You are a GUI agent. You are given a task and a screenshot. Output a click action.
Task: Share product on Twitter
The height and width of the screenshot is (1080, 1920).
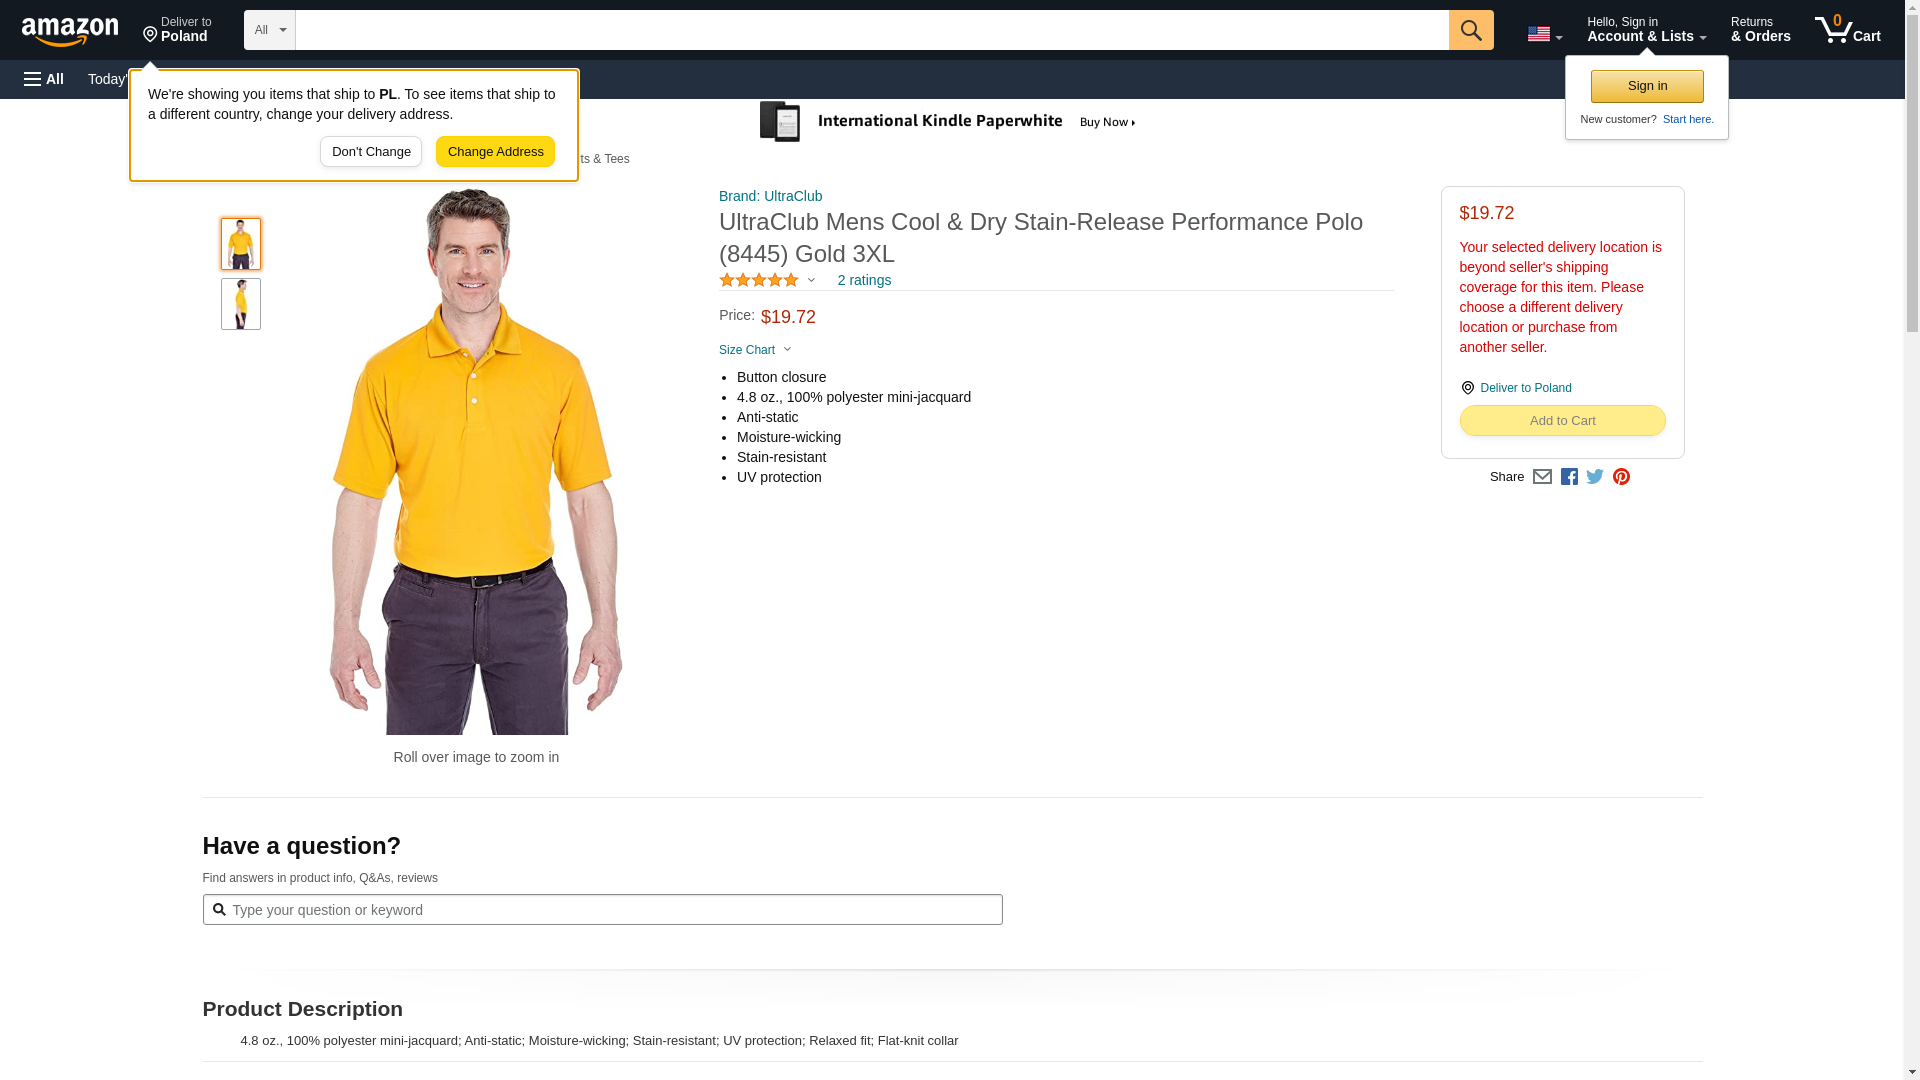point(1595,477)
